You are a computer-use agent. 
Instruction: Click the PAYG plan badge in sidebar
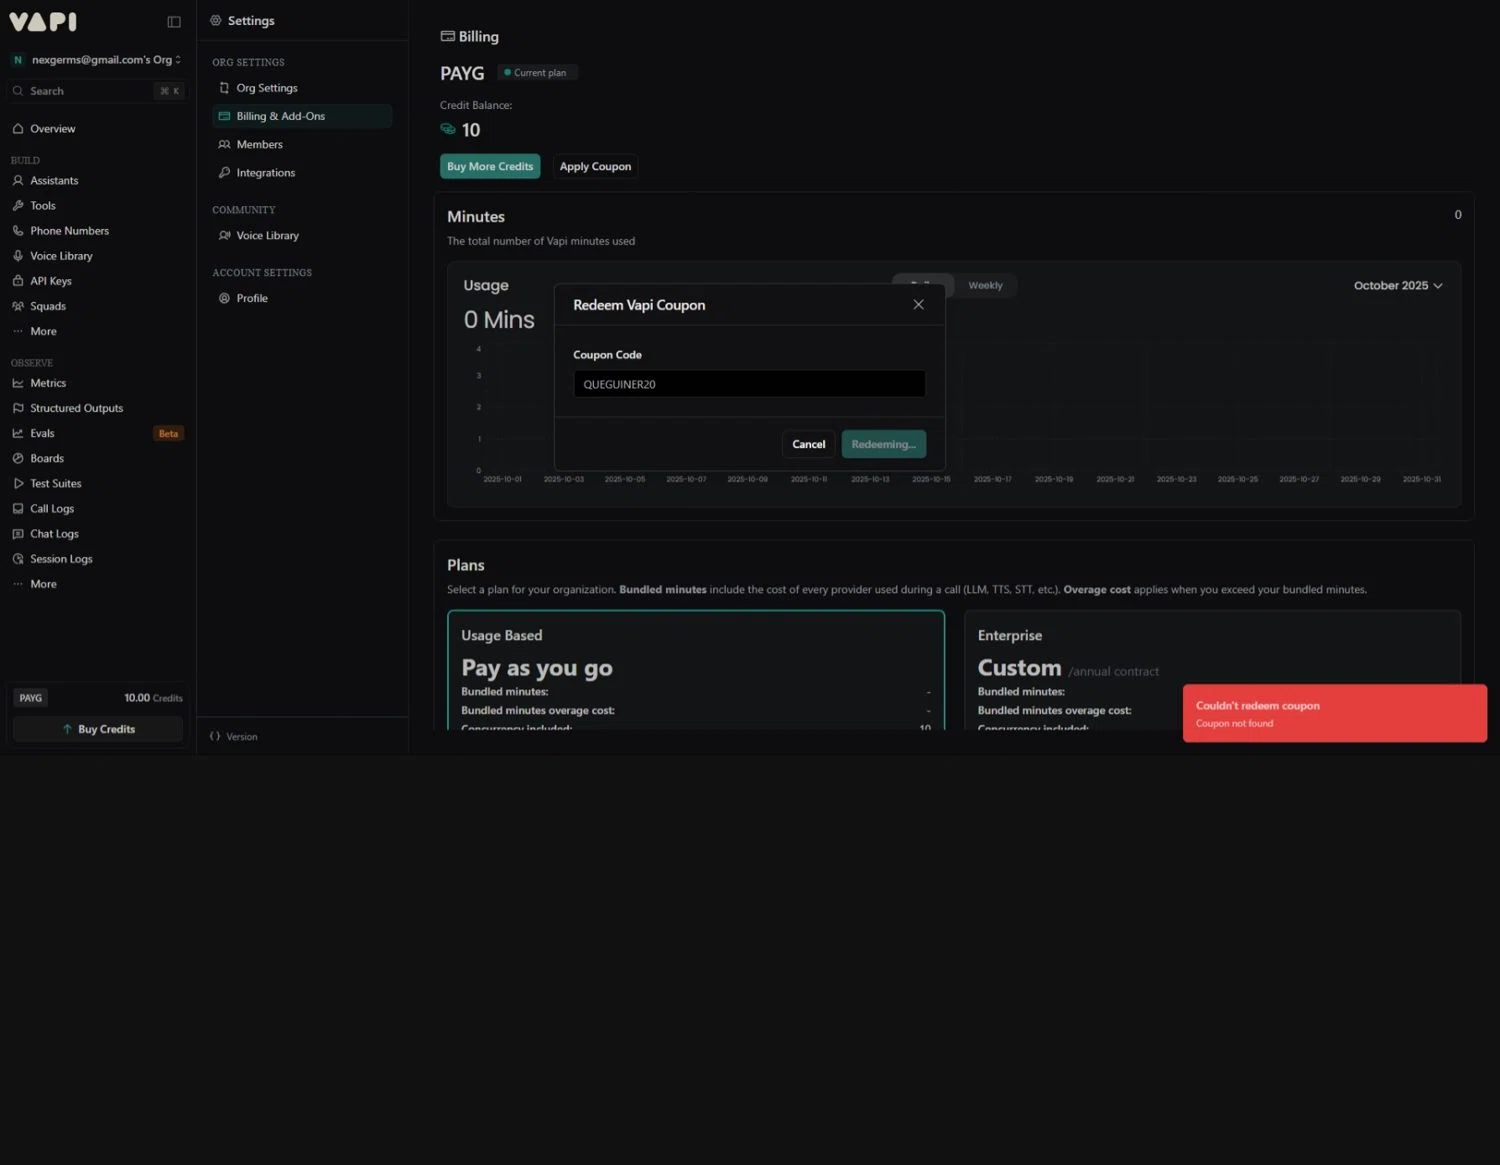[x=31, y=698]
